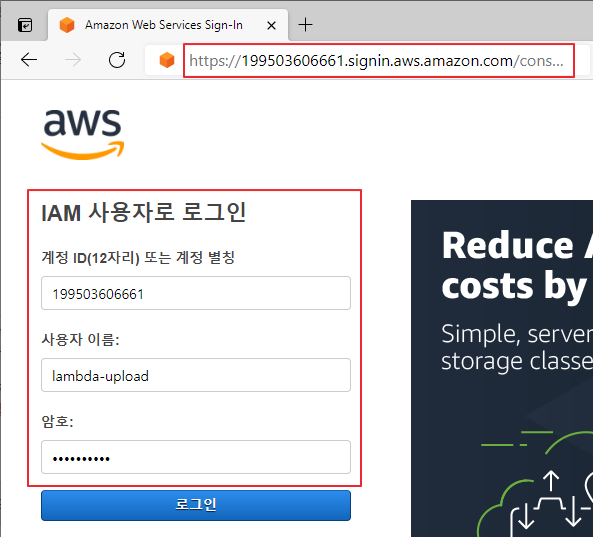Open a new browser tab
This screenshot has height=537, width=593.
click(305, 25)
